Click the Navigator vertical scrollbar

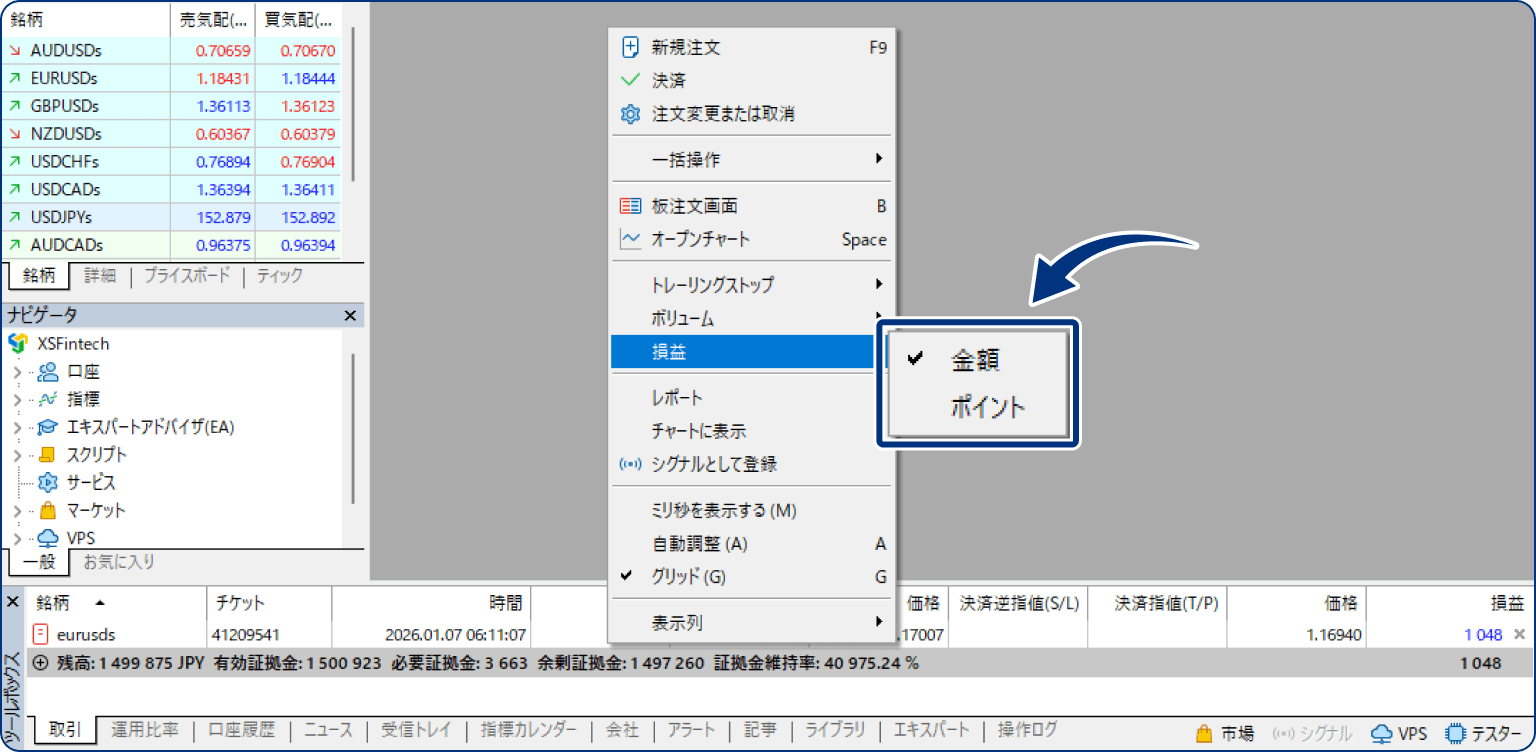pyautogui.click(x=354, y=430)
